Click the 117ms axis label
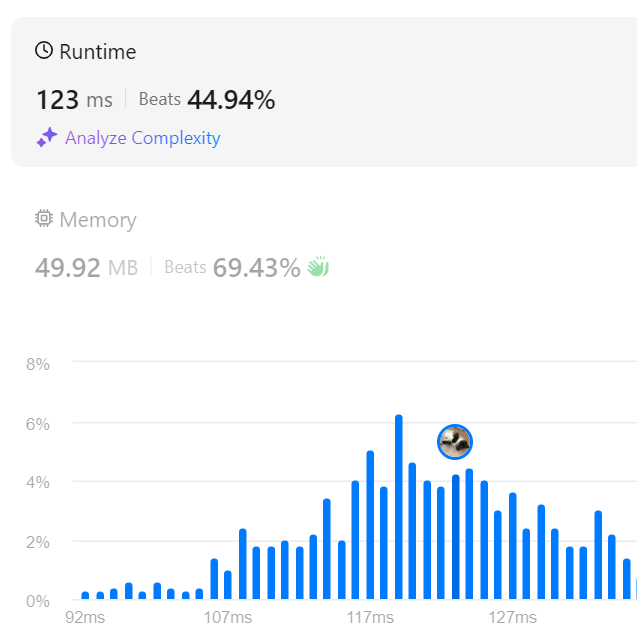Screen dimensions: 637x642 point(370,617)
